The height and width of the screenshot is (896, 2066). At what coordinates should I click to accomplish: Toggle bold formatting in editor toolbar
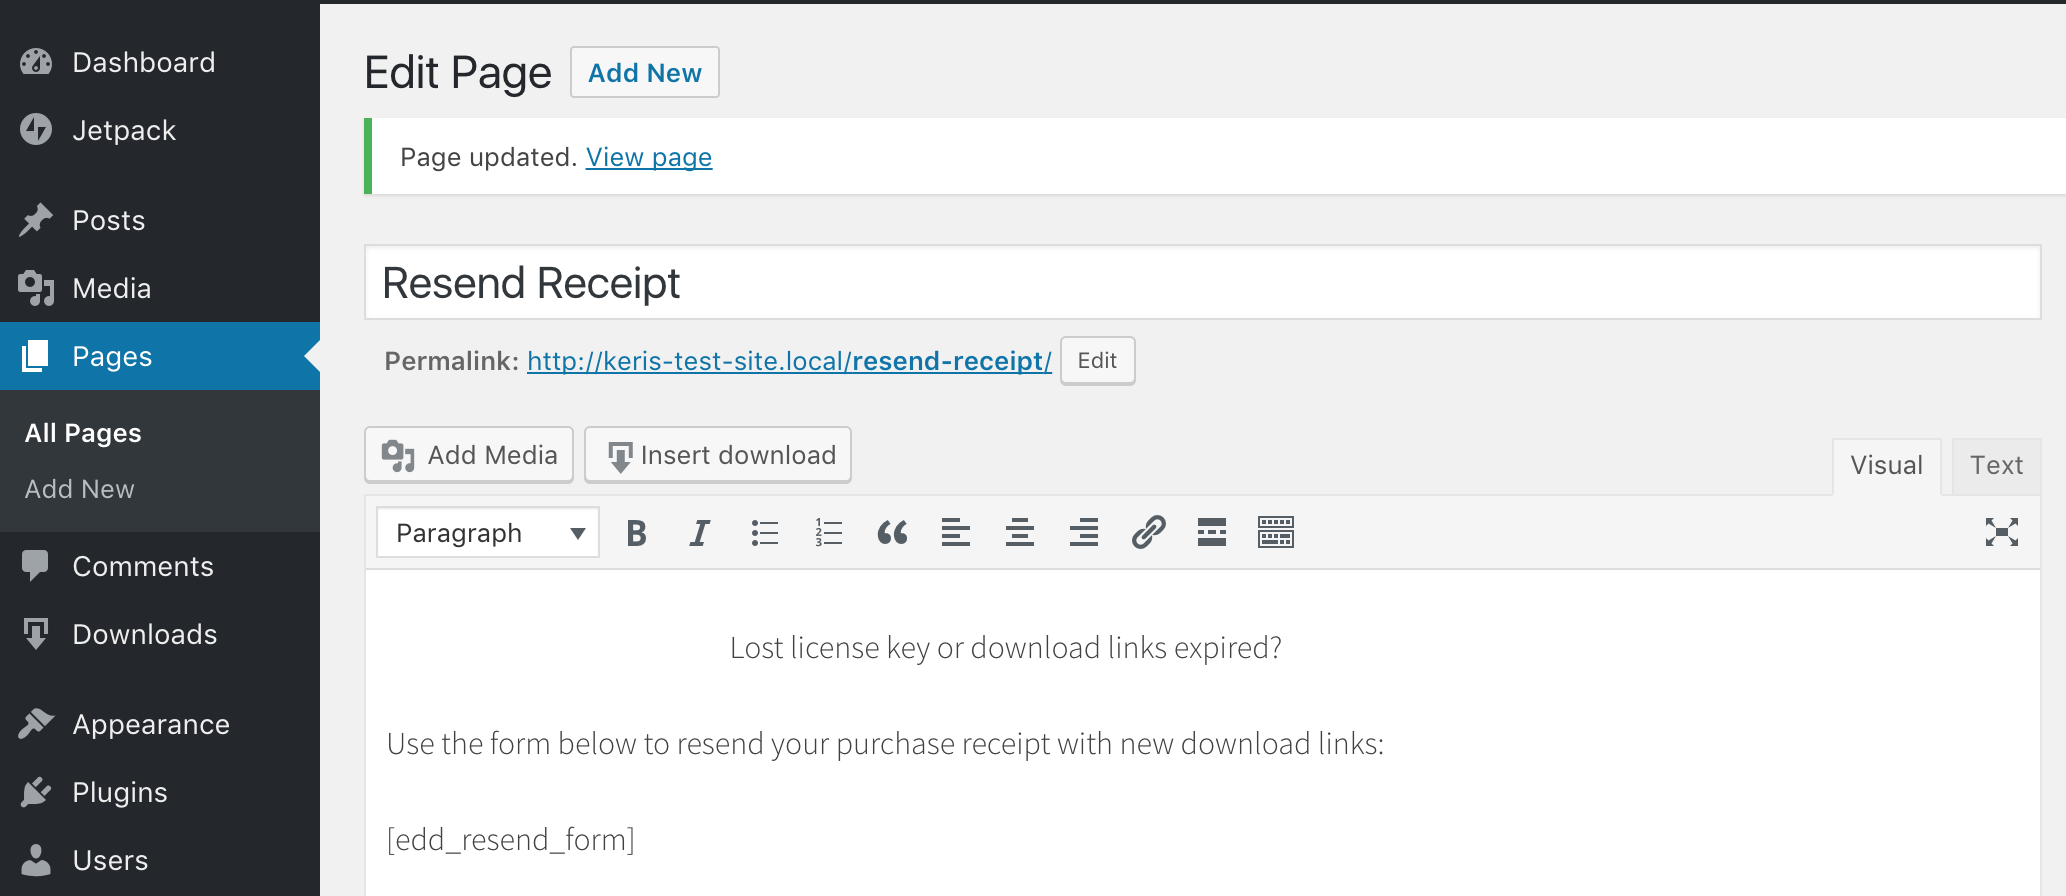point(636,533)
